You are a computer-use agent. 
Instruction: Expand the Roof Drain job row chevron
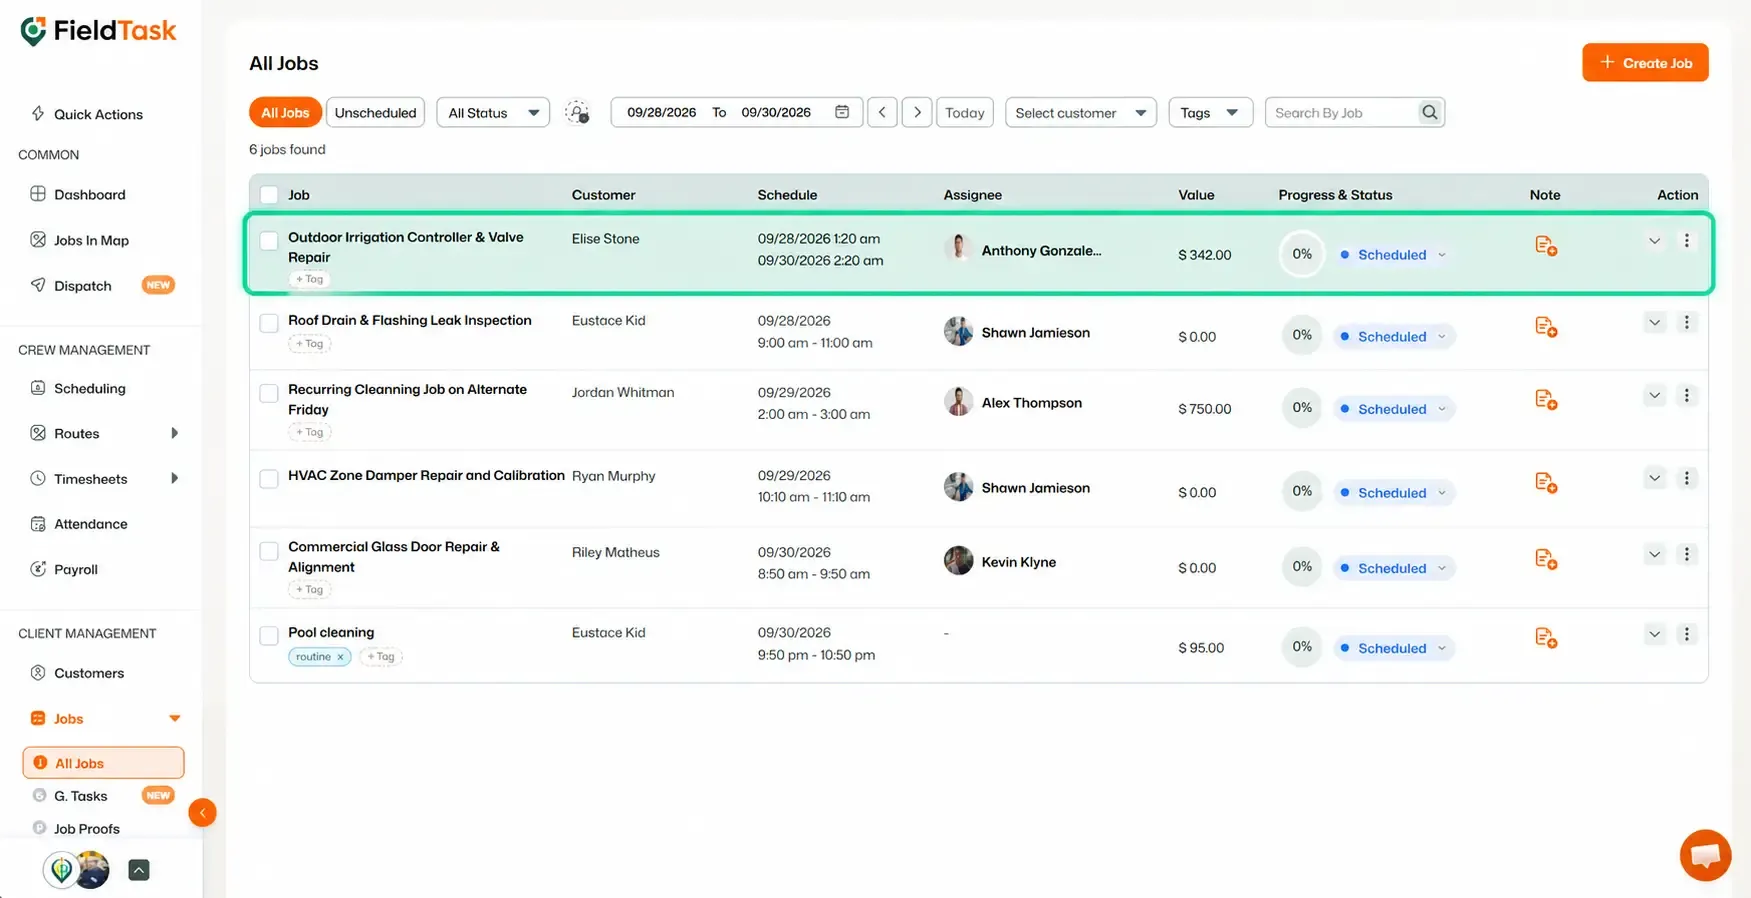(x=1654, y=322)
